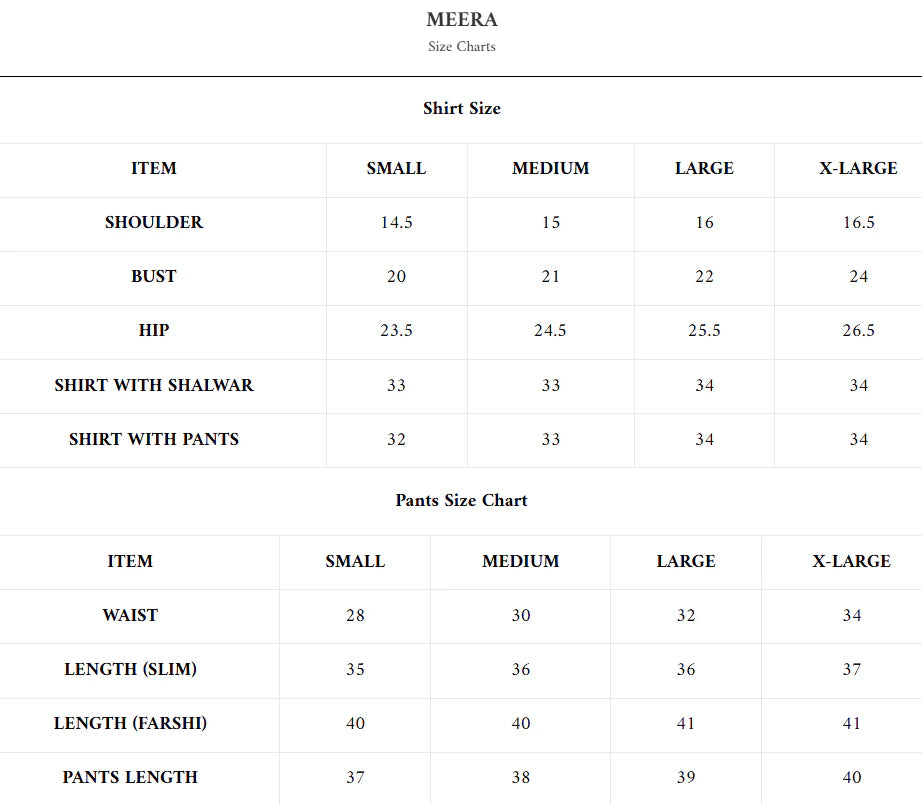
Task: Click the SHOULDER row label
Action: tap(154, 222)
